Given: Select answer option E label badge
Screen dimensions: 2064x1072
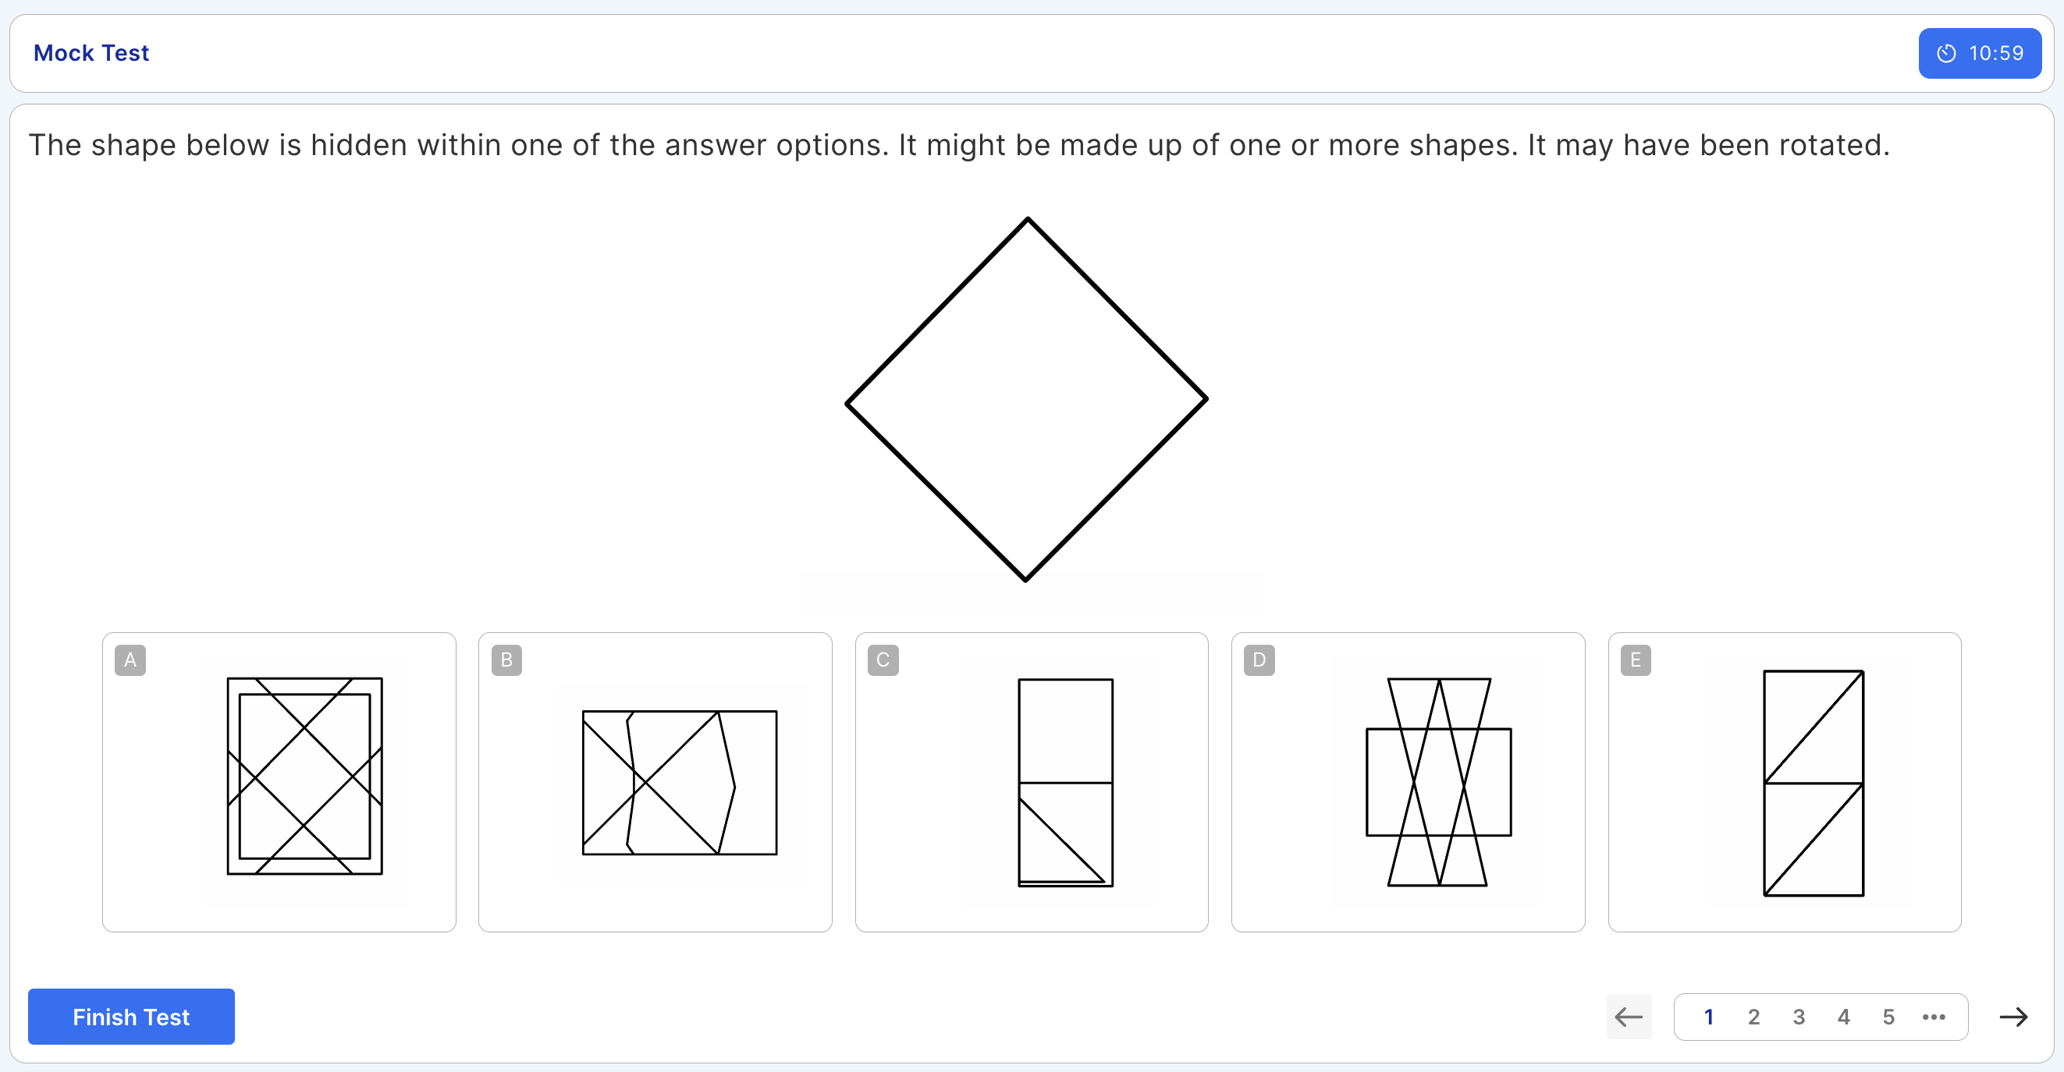Looking at the screenshot, I should 1636,660.
